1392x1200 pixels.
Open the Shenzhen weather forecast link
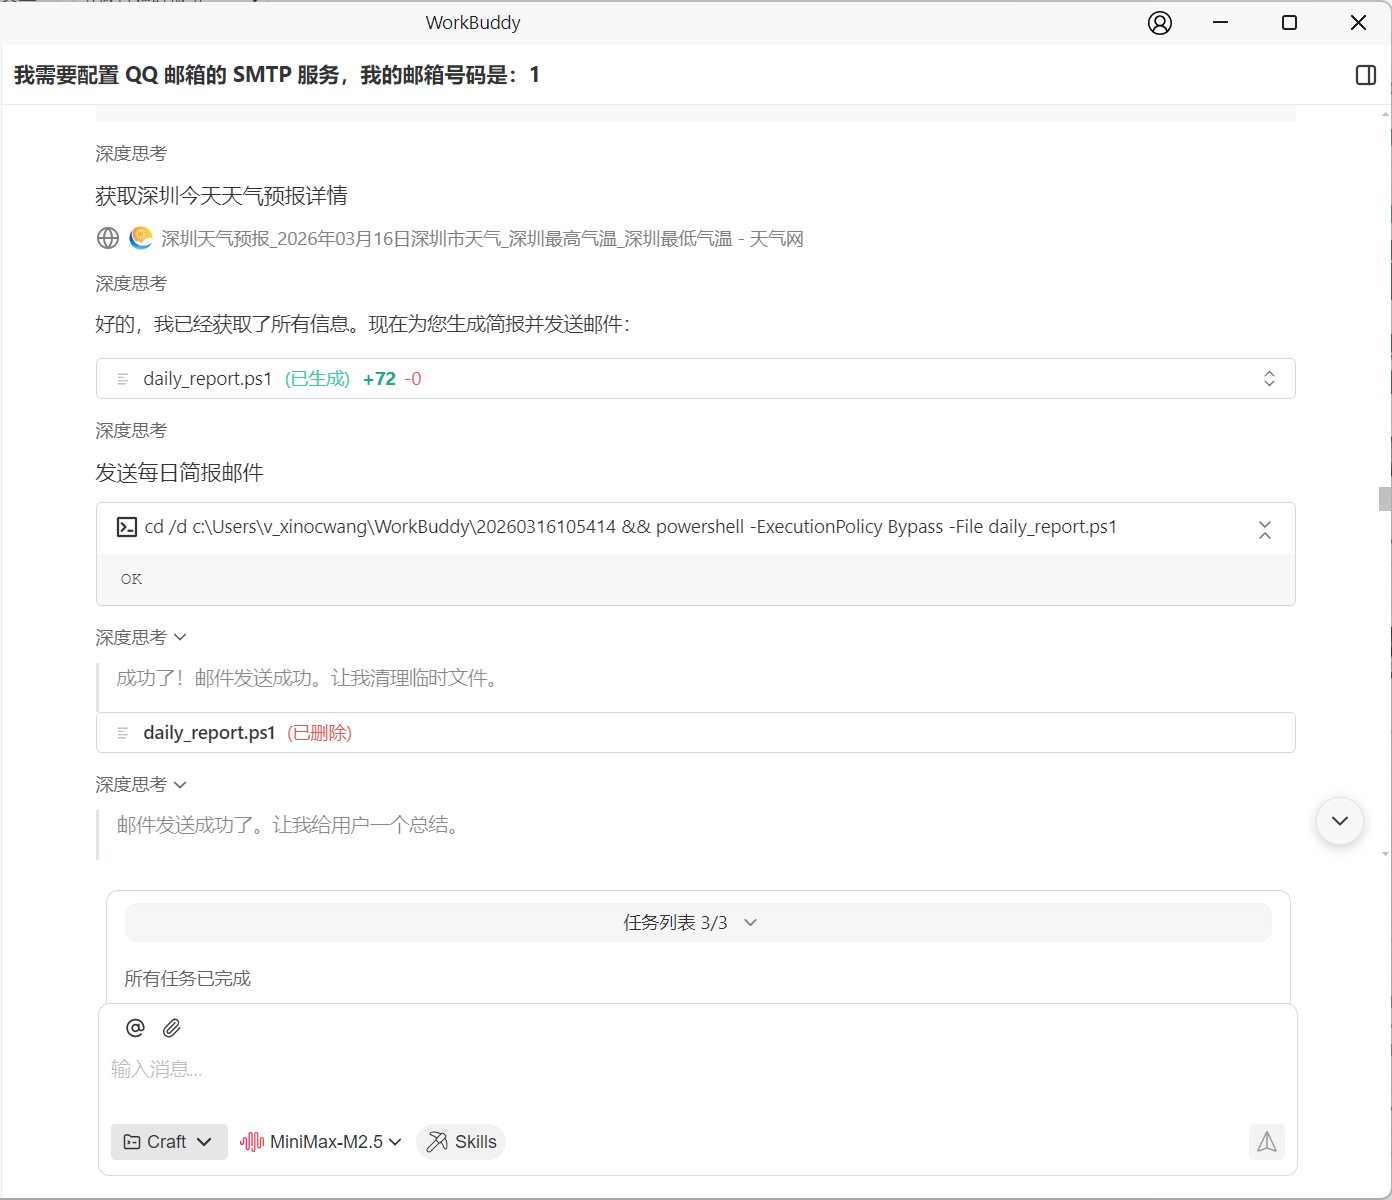481,239
